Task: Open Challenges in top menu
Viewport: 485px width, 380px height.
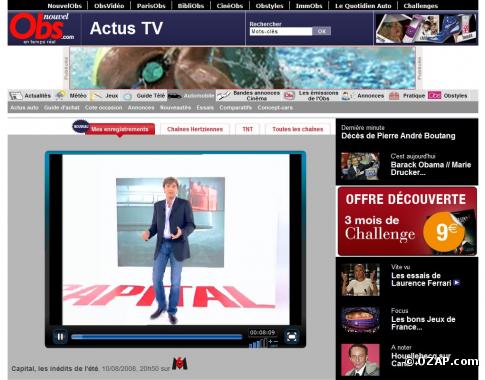Action: tap(421, 6)
